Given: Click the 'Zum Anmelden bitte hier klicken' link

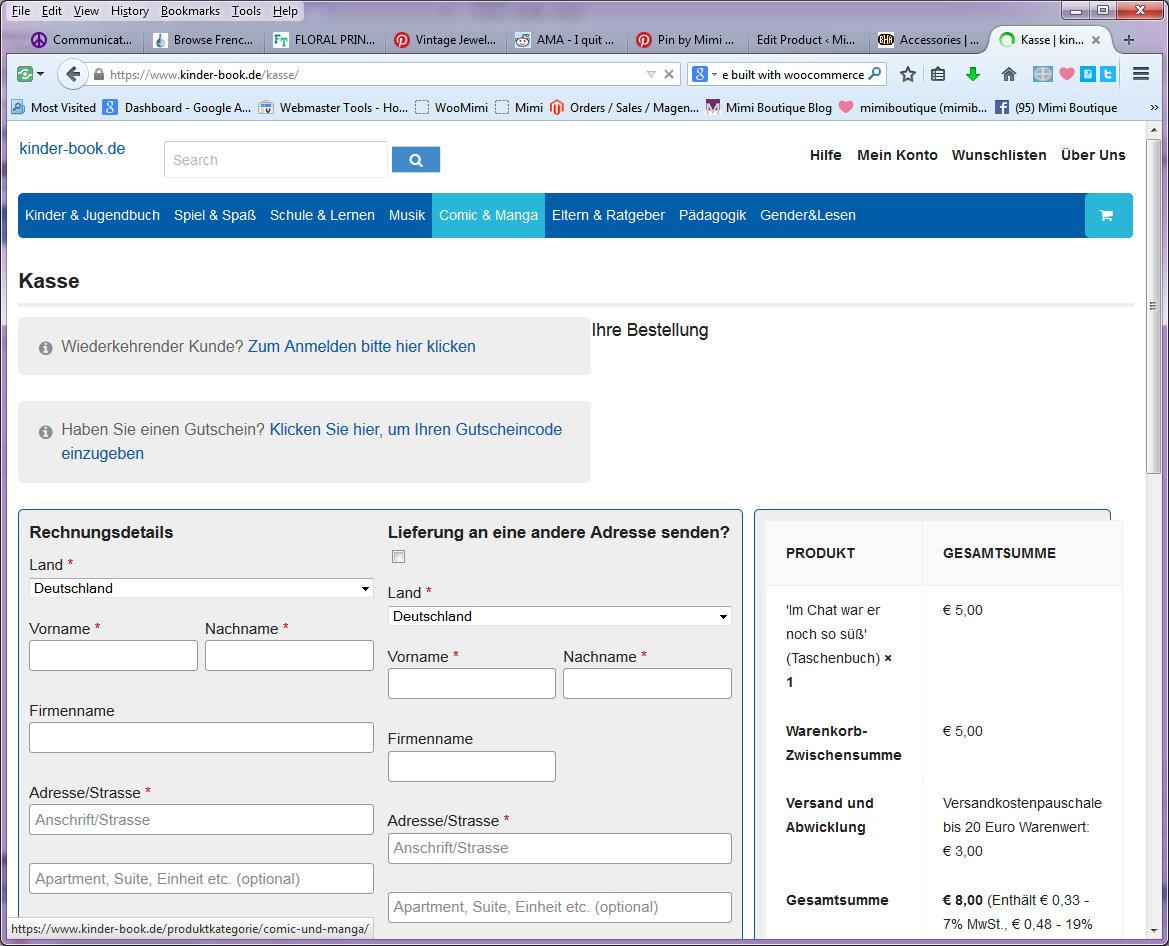Looking at the screenshot, I should [361, 346].
